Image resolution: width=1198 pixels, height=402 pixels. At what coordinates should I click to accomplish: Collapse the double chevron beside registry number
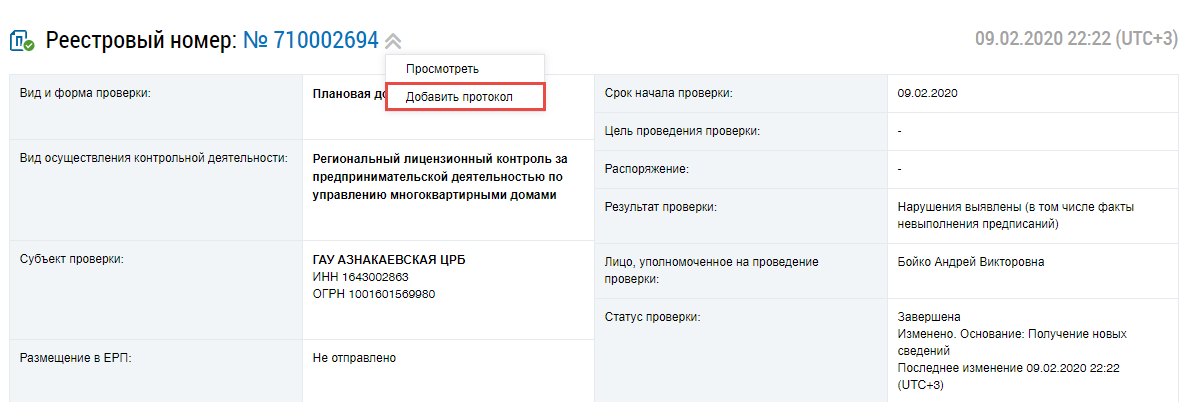tap(394, 42)
